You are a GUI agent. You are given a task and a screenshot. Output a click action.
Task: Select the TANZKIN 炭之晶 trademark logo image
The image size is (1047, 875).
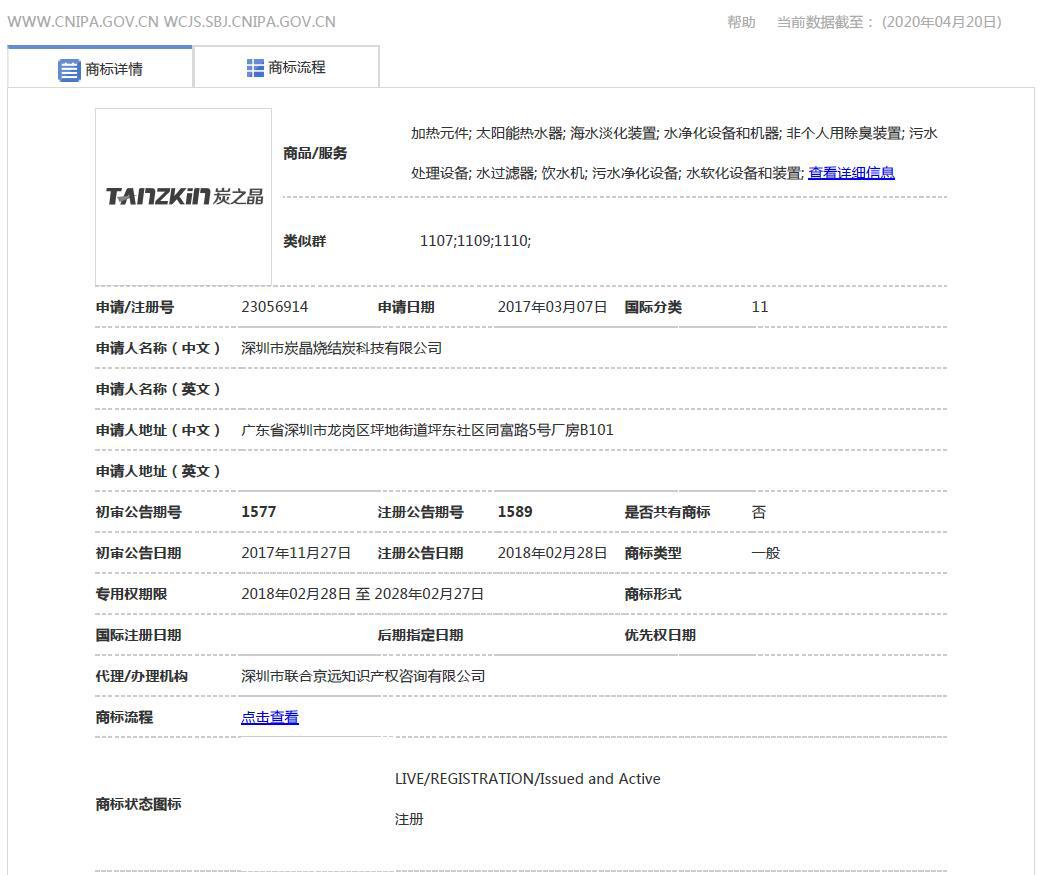coord(182,197)
